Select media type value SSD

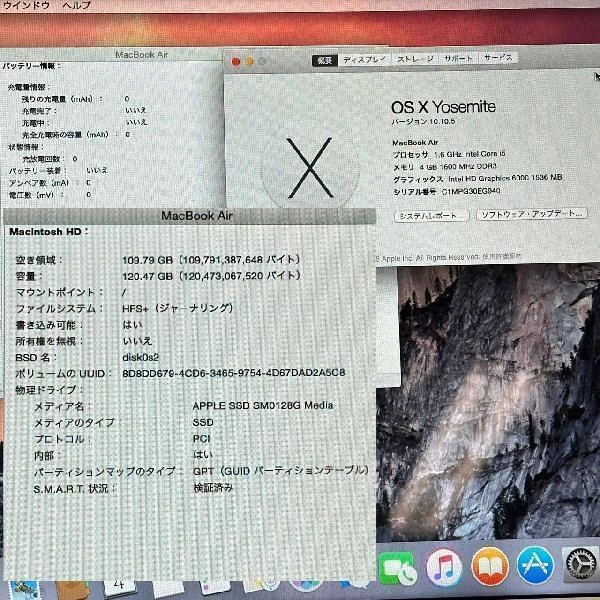point(203,422)
